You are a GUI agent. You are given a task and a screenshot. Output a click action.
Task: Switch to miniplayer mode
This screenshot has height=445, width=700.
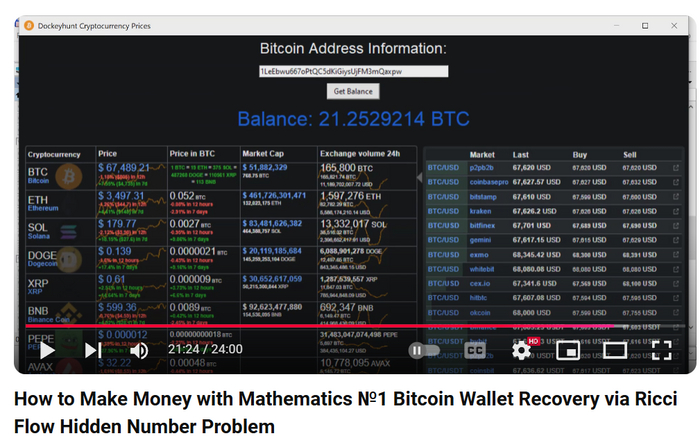point(568,350)
